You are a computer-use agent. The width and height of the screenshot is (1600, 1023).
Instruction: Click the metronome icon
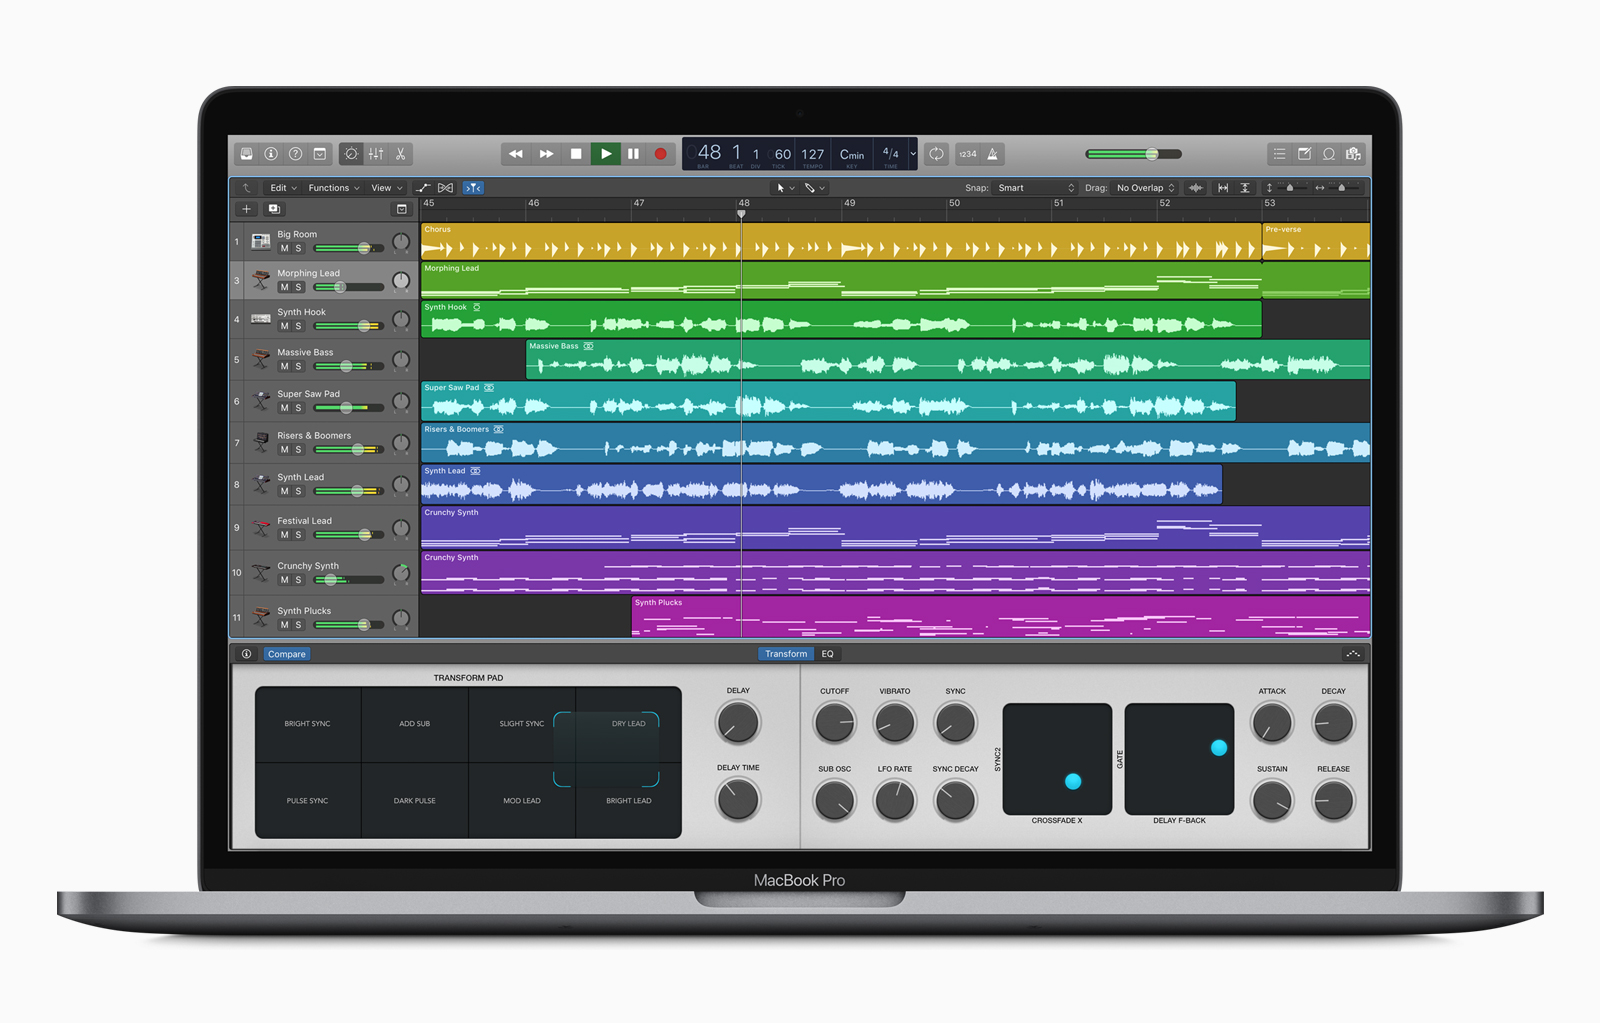[990, 153]
